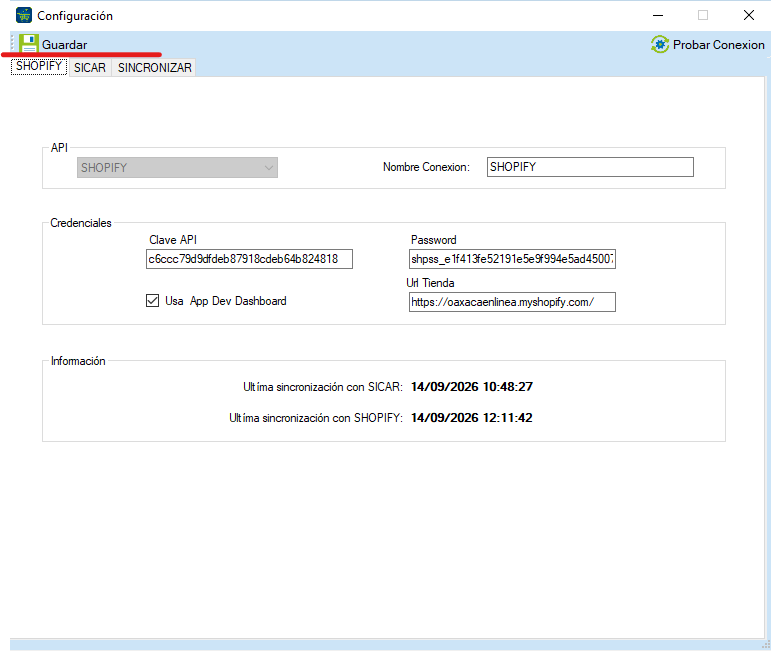Click the resize grip at window corner
The height and width of the screenshot is (651, 771).
point(766,645)
